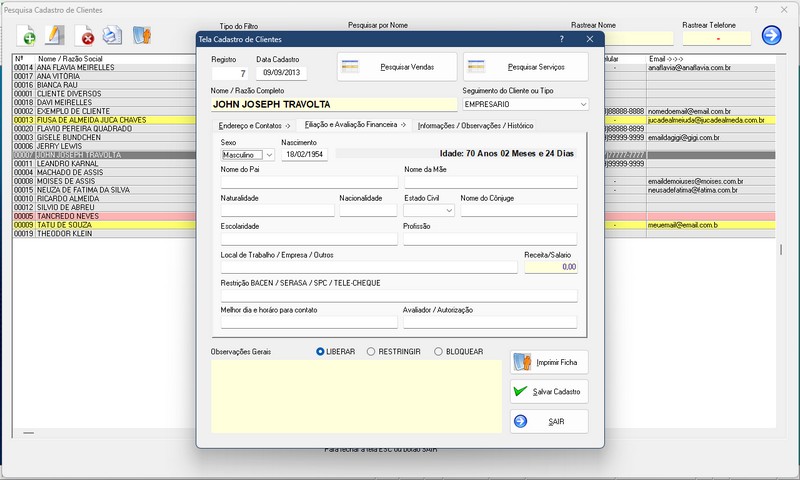Click the Receita/Salario input field

point(551,267)
